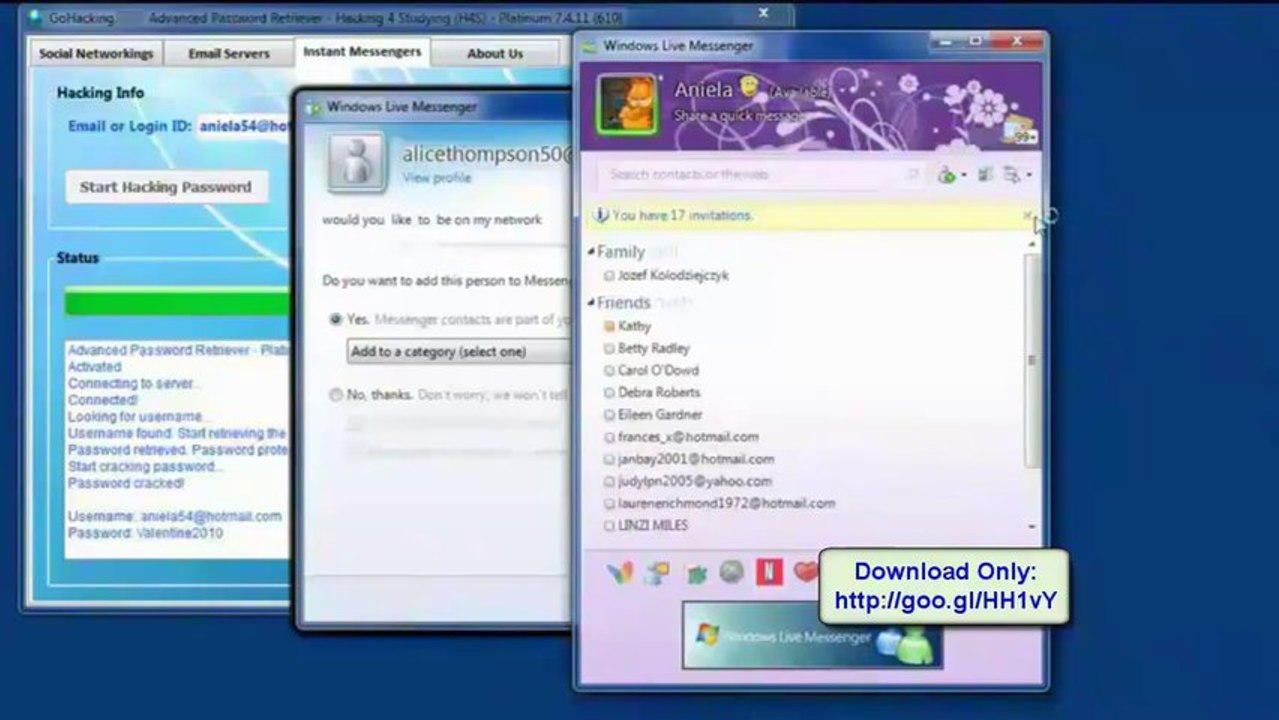The width and height of the screenshot is (1279, 720).
Task: Open the About Us tab
Action: [x=494, y=54]
